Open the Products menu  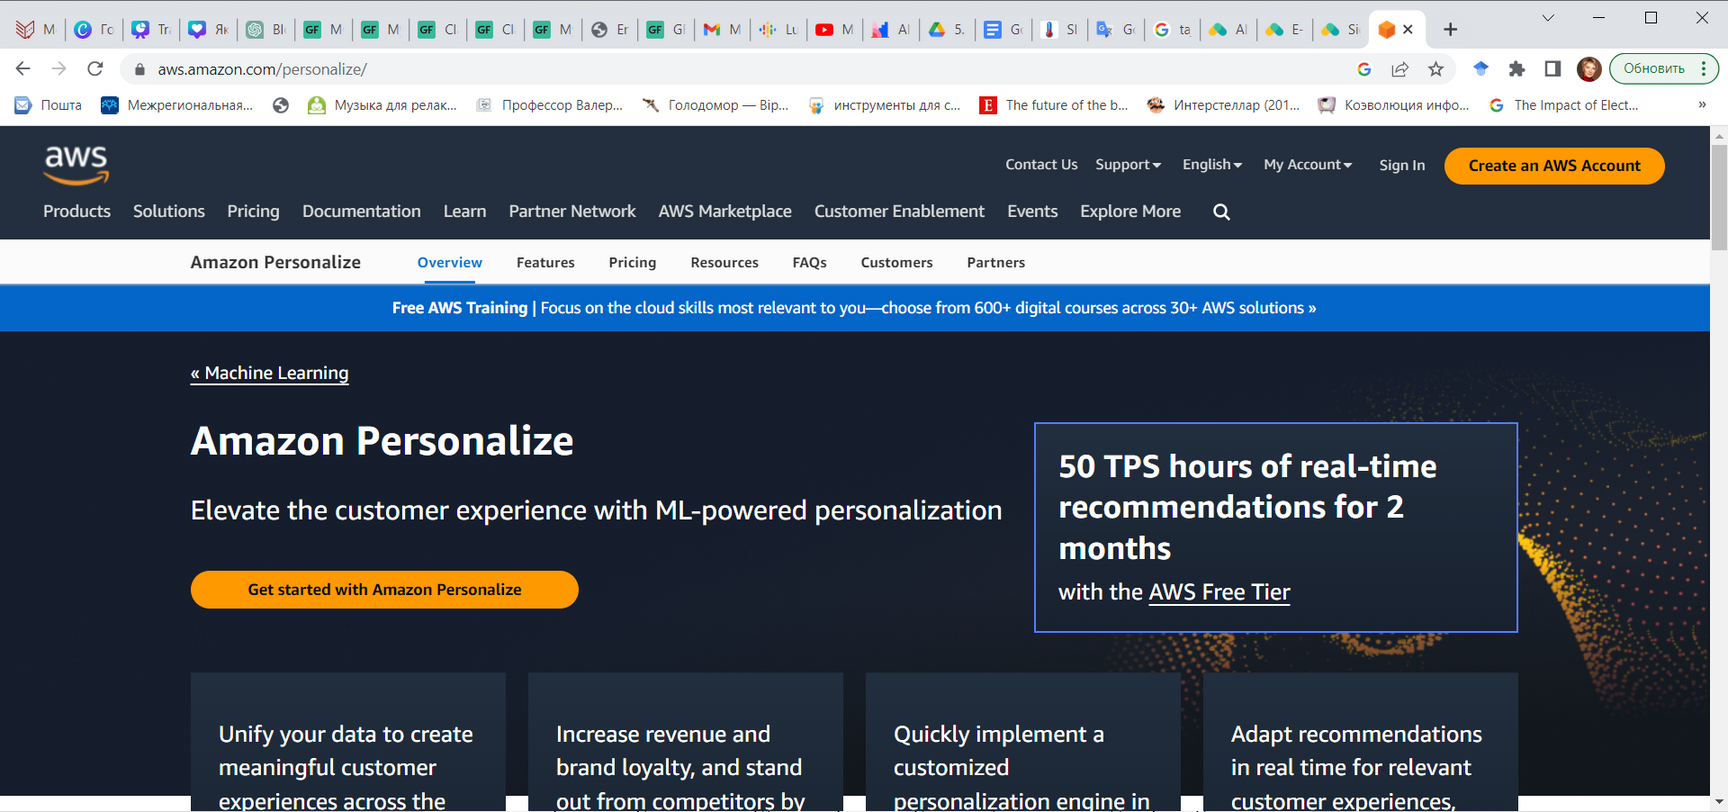[x=77, y=211]
